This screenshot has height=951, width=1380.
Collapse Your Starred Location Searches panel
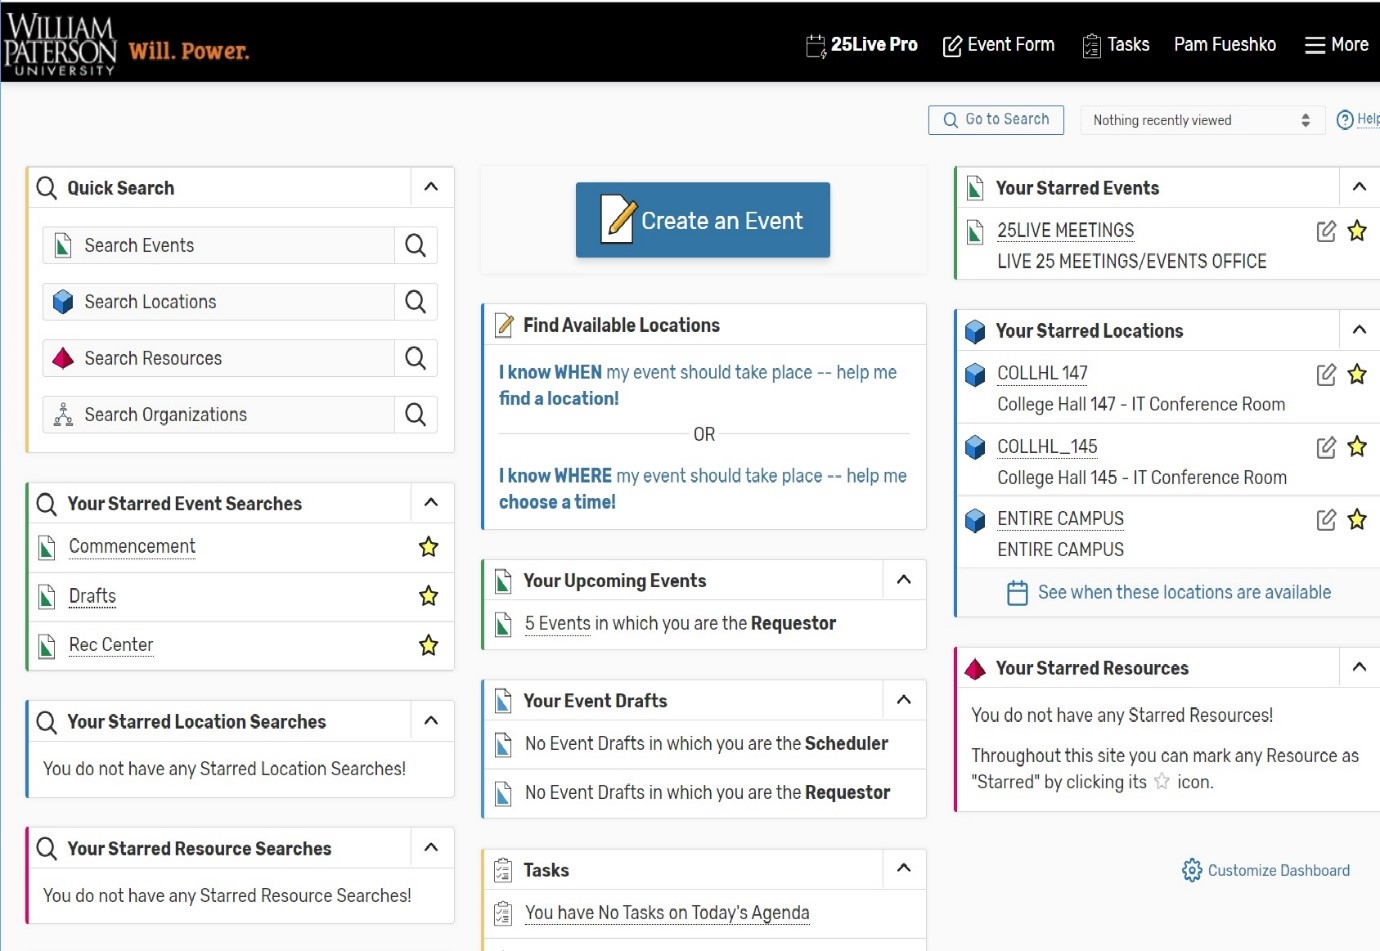pyautogui.click(x=431, y=721)
